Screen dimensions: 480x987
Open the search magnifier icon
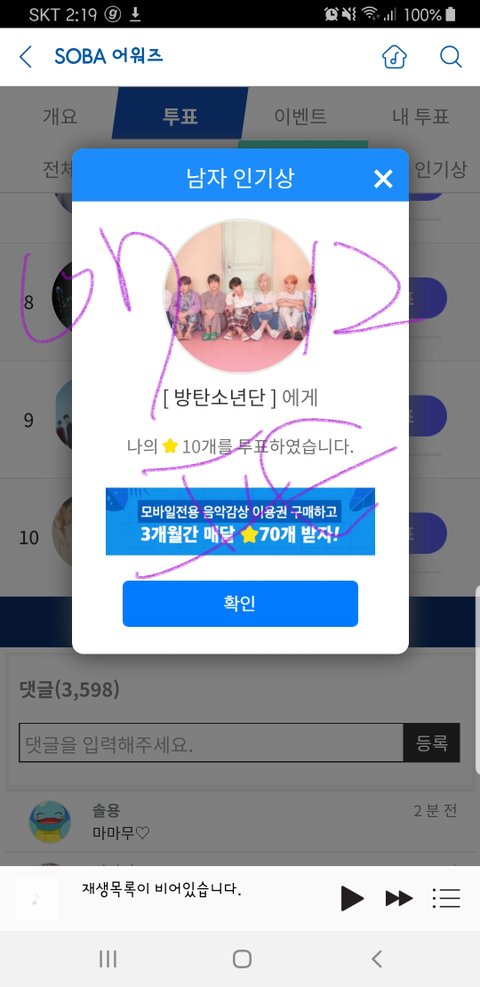[450, 57]
